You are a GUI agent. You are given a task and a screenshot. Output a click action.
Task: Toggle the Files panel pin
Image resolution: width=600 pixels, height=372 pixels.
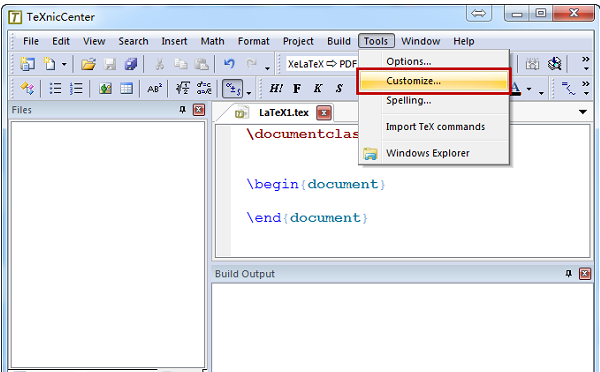pyautogui.click(x=183, y=110)
